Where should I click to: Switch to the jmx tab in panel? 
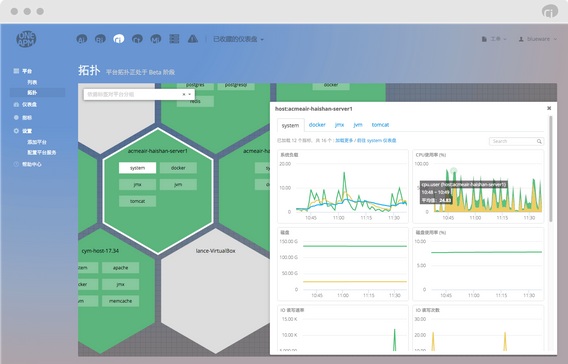pos(339,125)
